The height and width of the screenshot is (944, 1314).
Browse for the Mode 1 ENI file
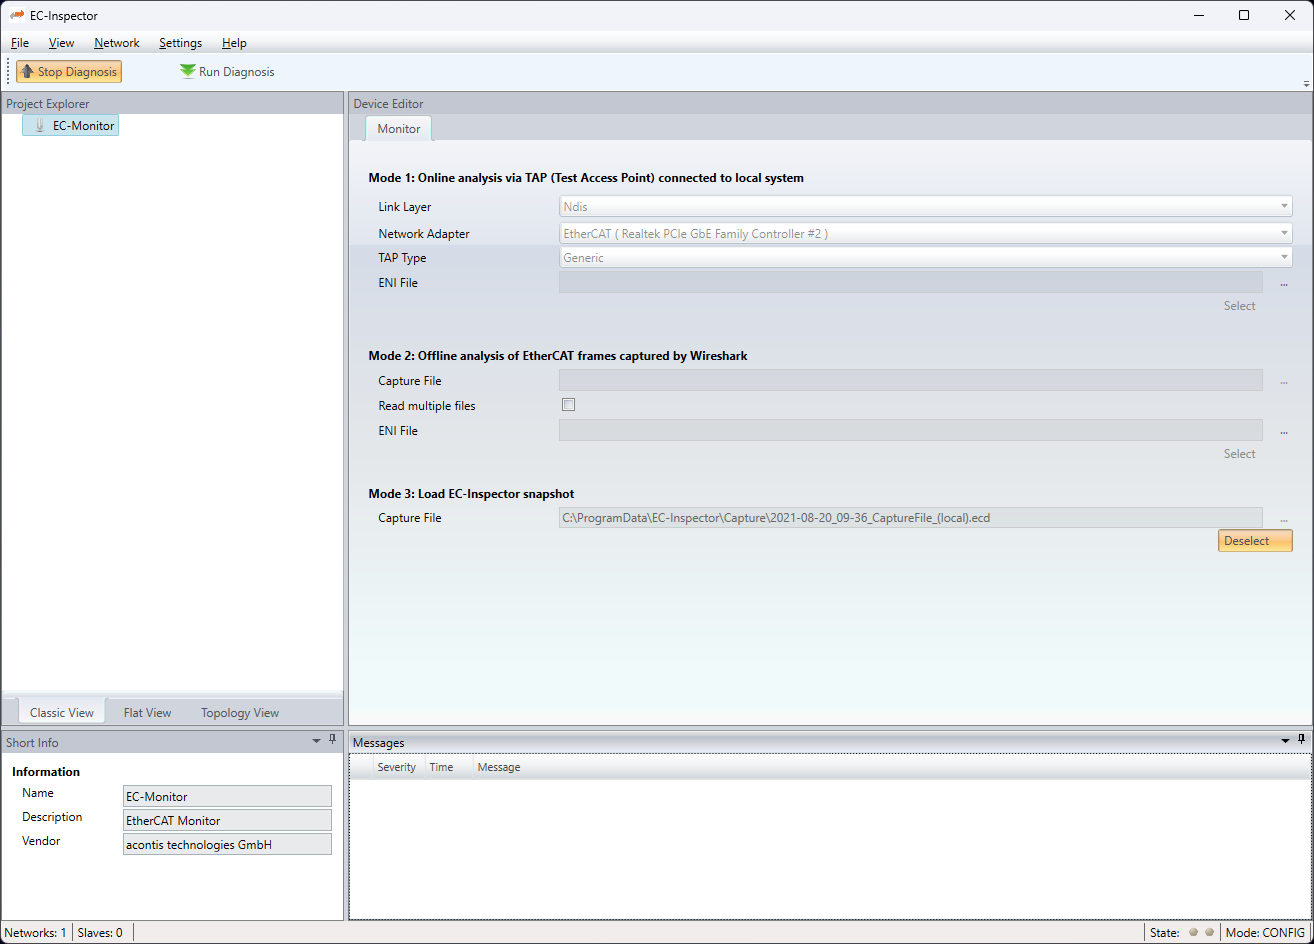tap(1283, 284)
